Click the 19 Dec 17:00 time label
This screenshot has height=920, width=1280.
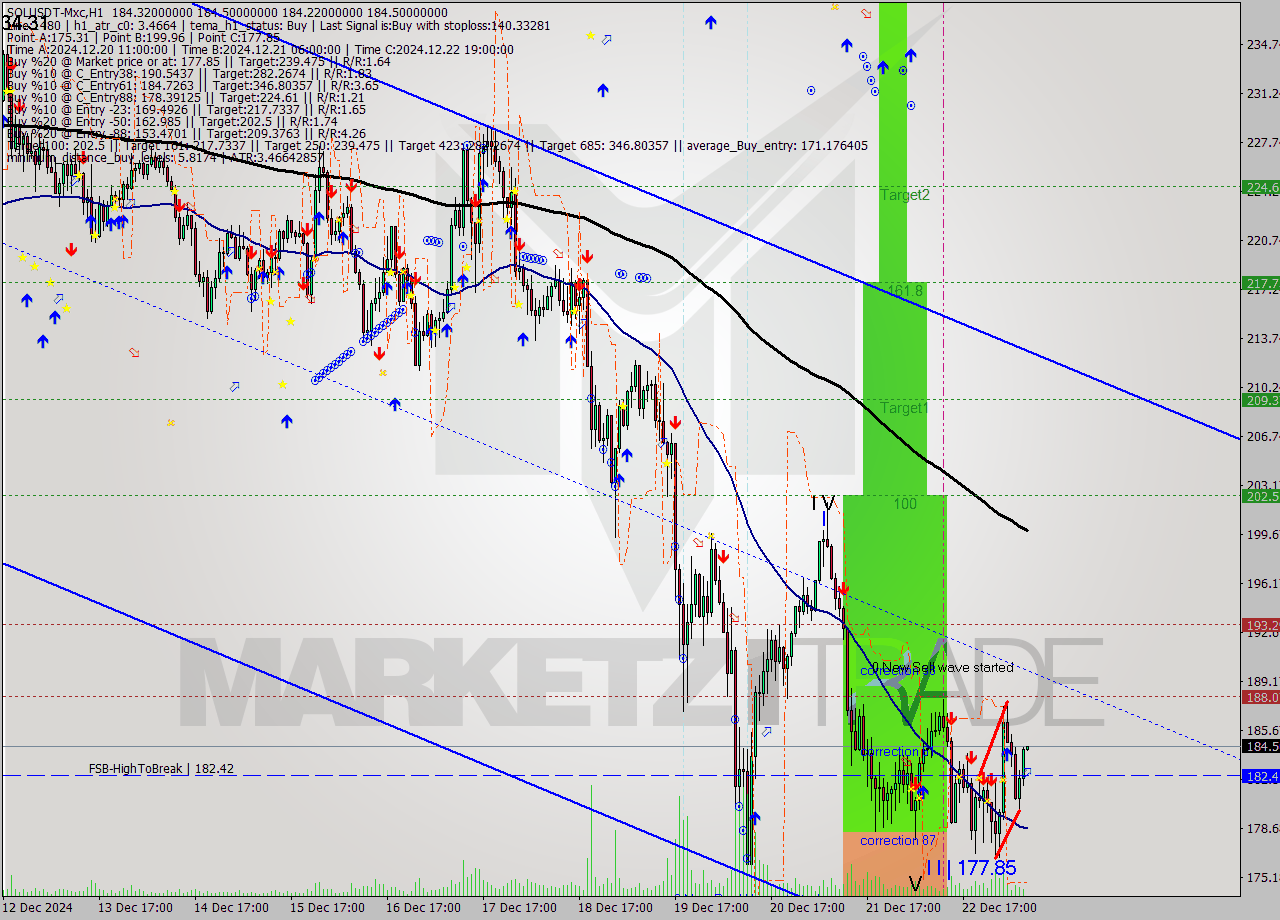tap(712, 908)
